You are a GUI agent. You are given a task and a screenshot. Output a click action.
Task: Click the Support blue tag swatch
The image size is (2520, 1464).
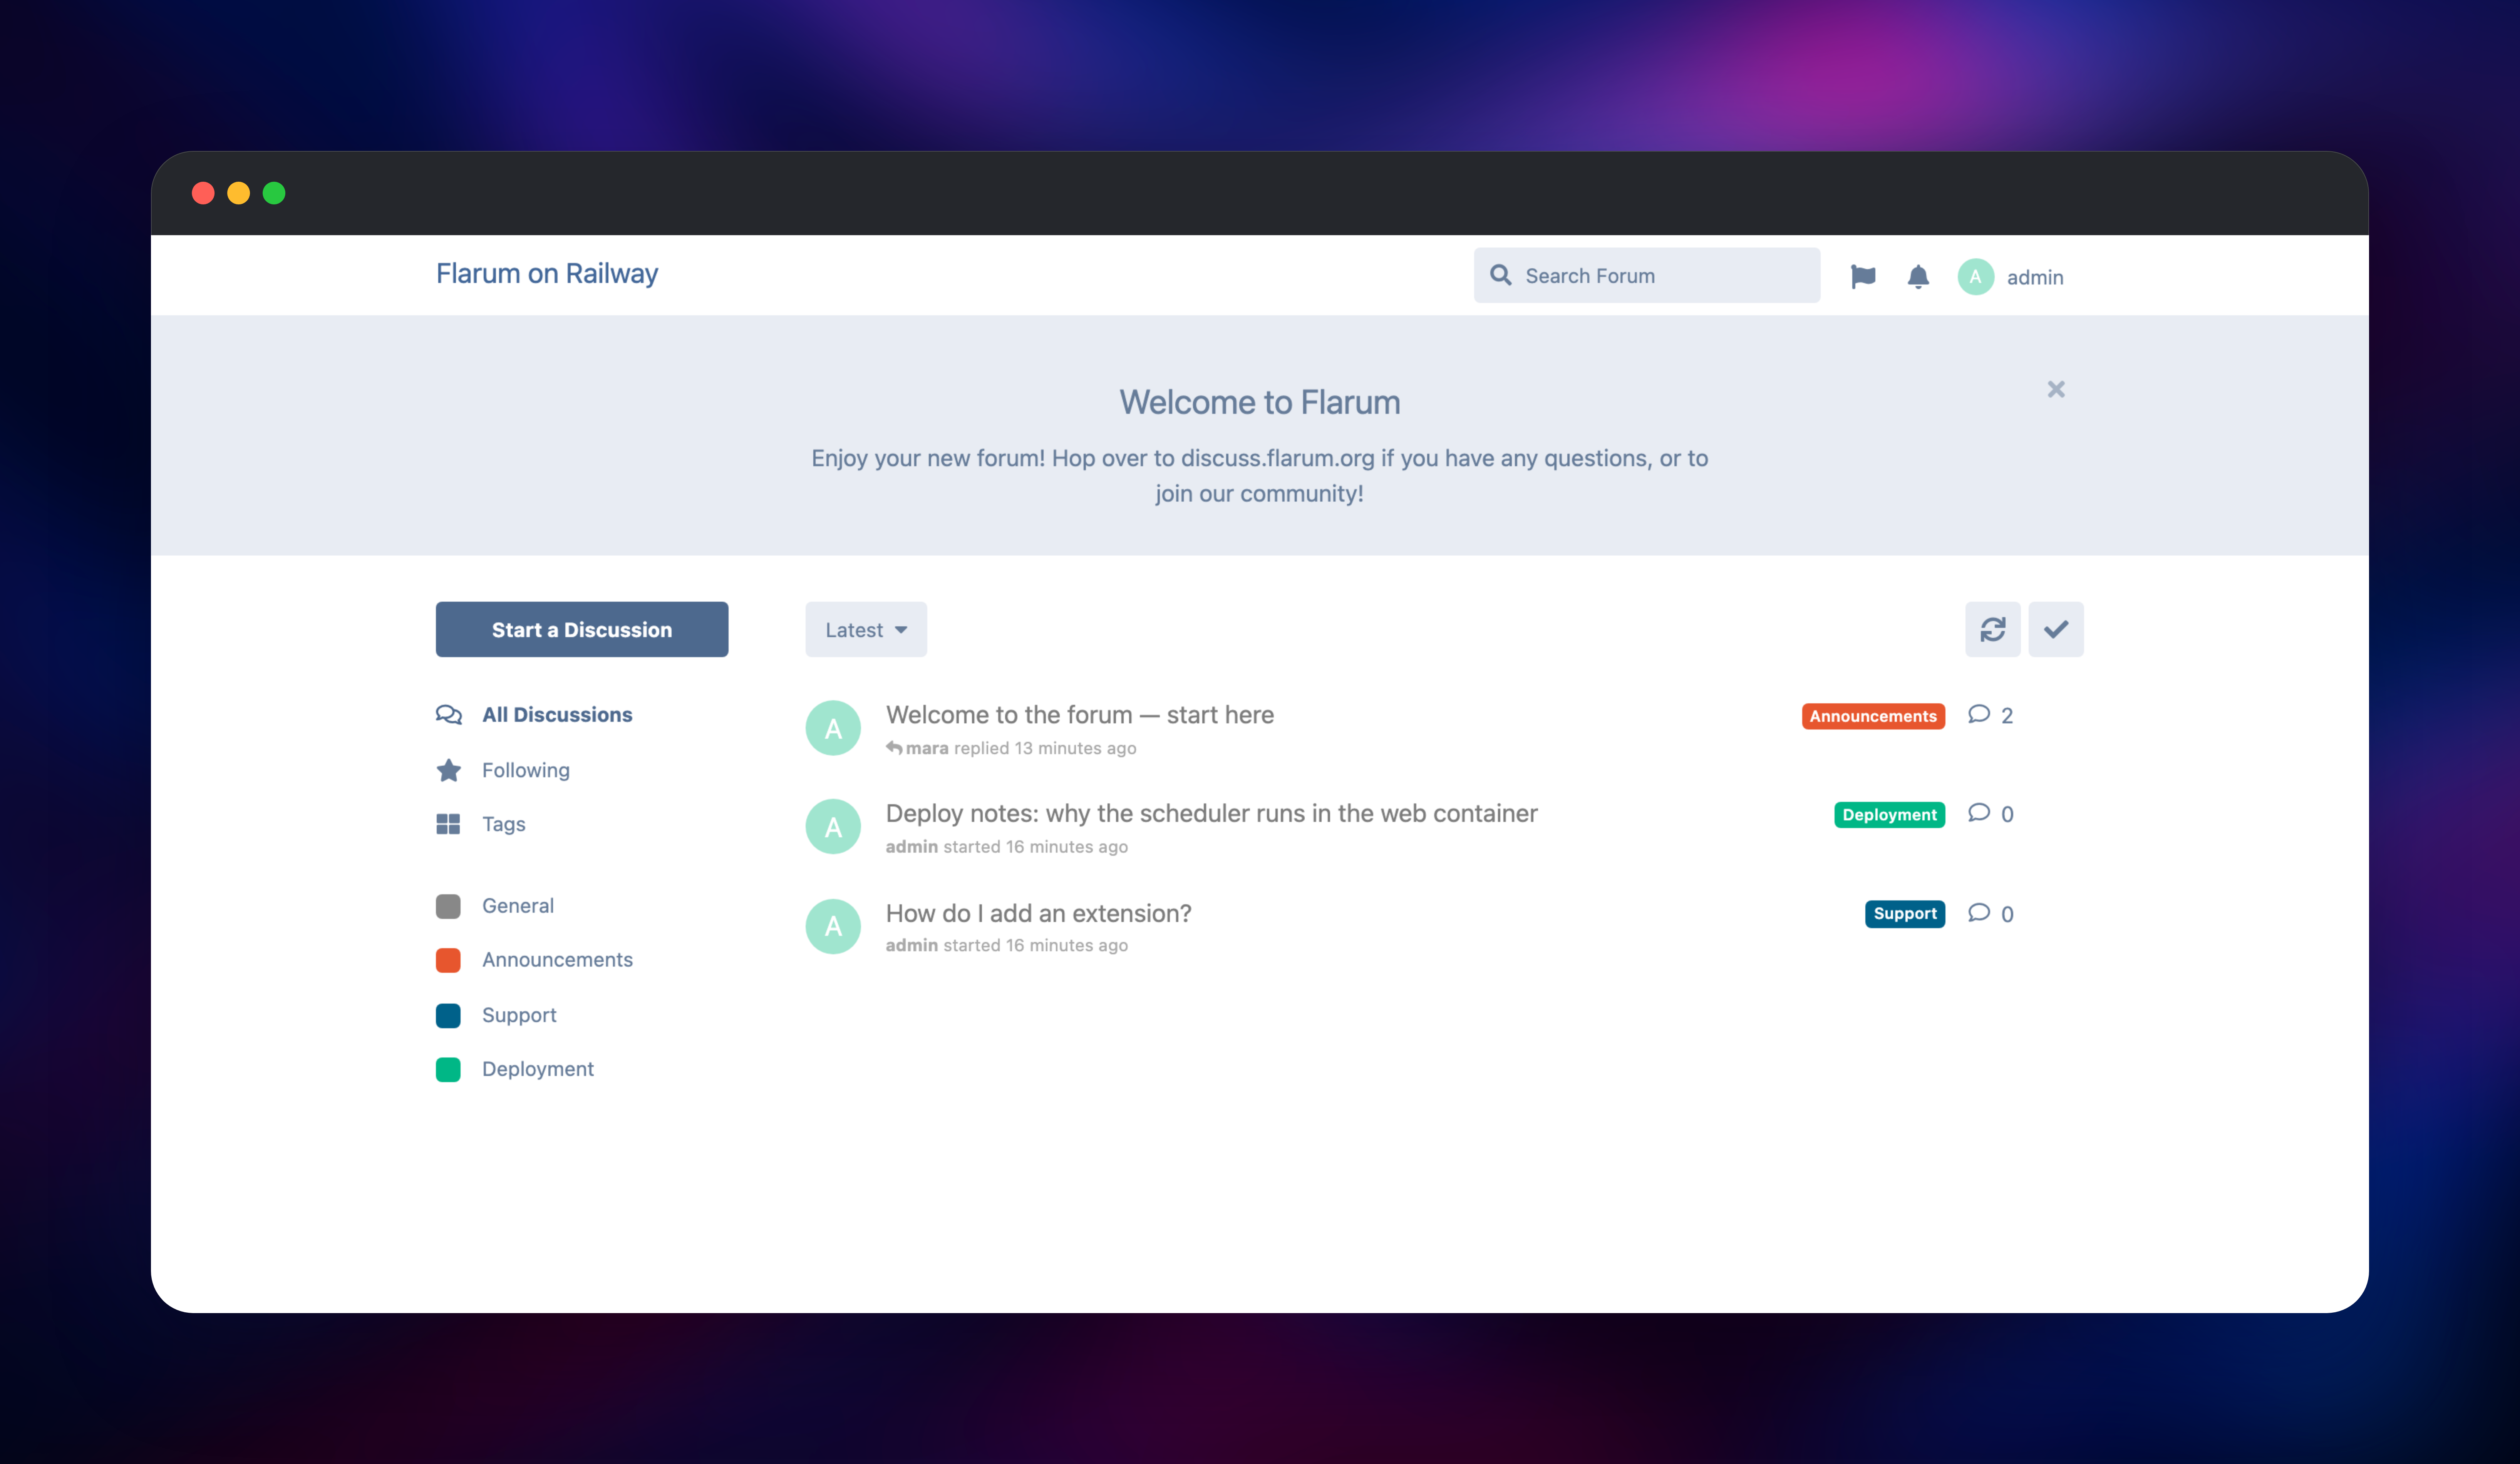448,1015
